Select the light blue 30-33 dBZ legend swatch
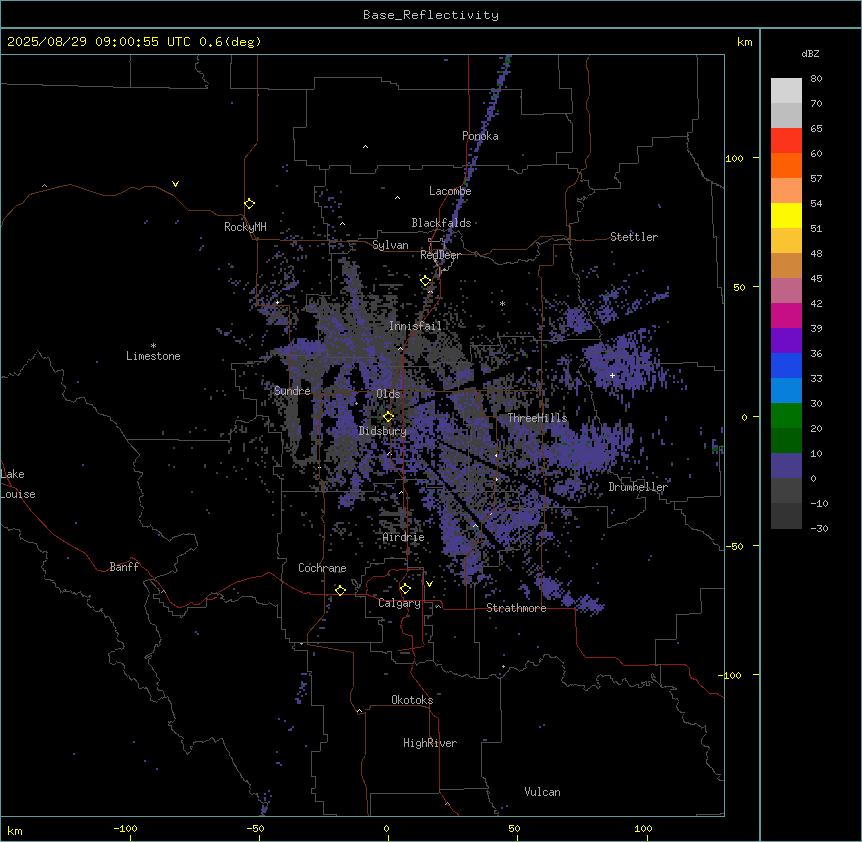Screen dimensions: 862x842 coord(786,391)
